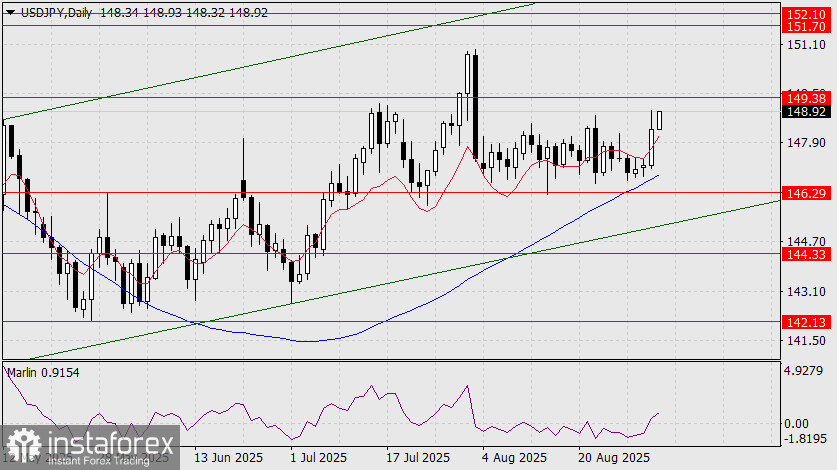
Task: Click the 1 Jul 2025 date label
Action: 319,458
